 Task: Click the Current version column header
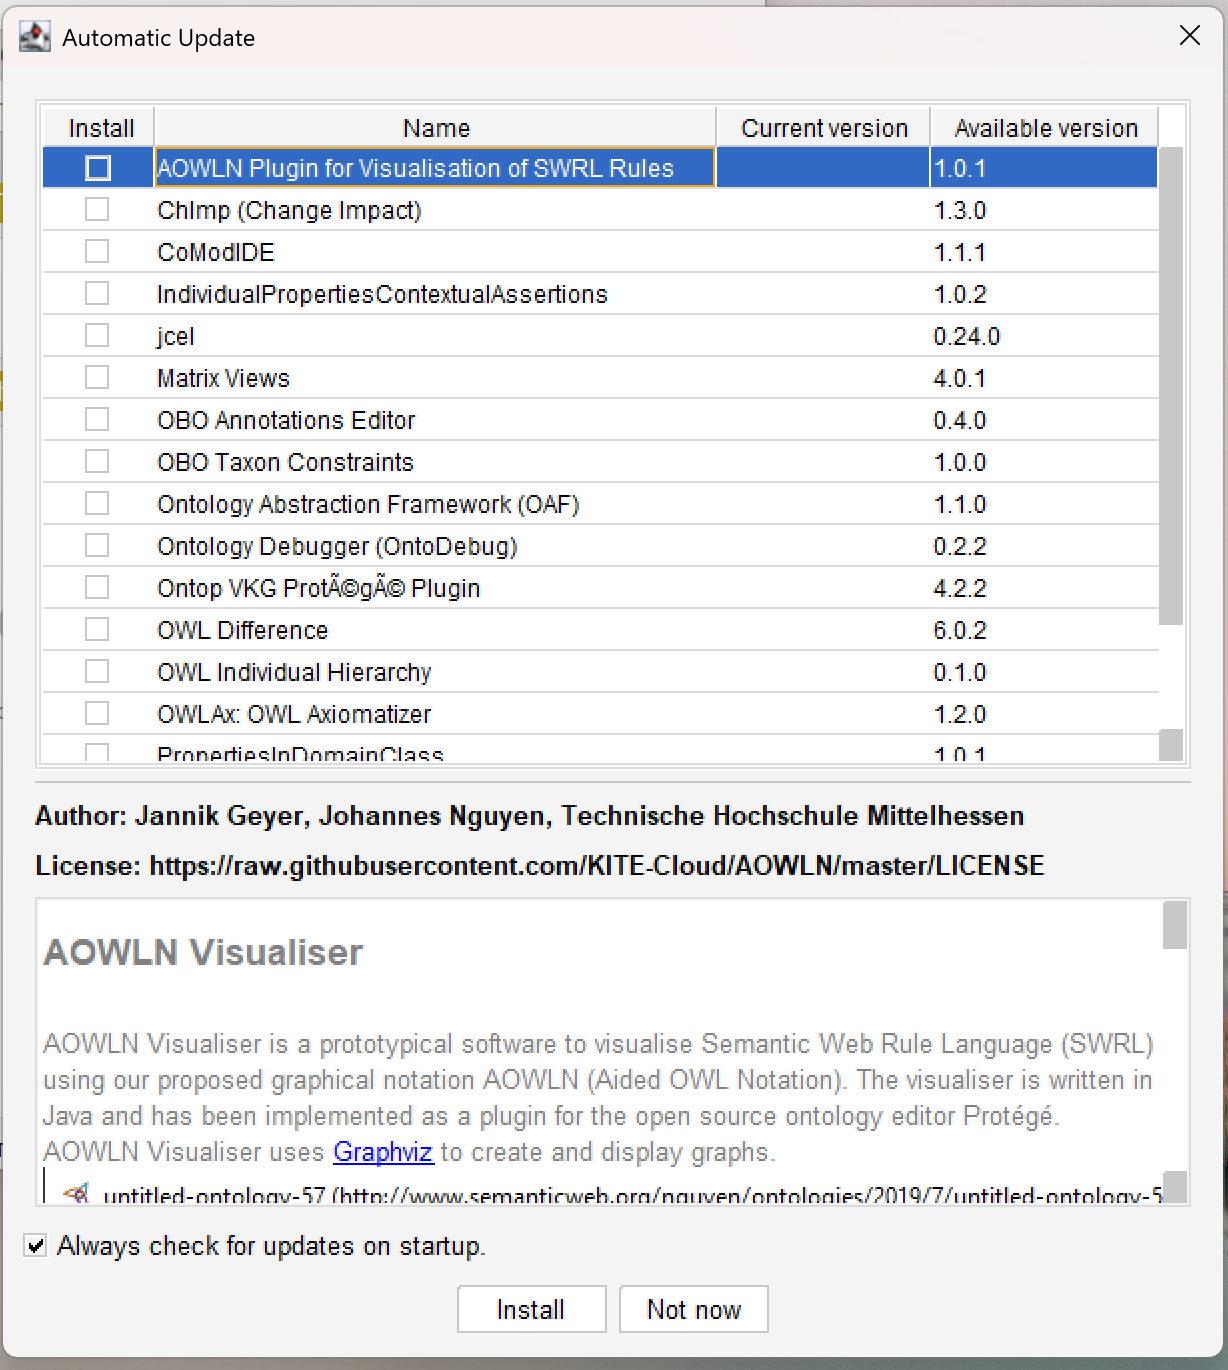coord(824,128)
